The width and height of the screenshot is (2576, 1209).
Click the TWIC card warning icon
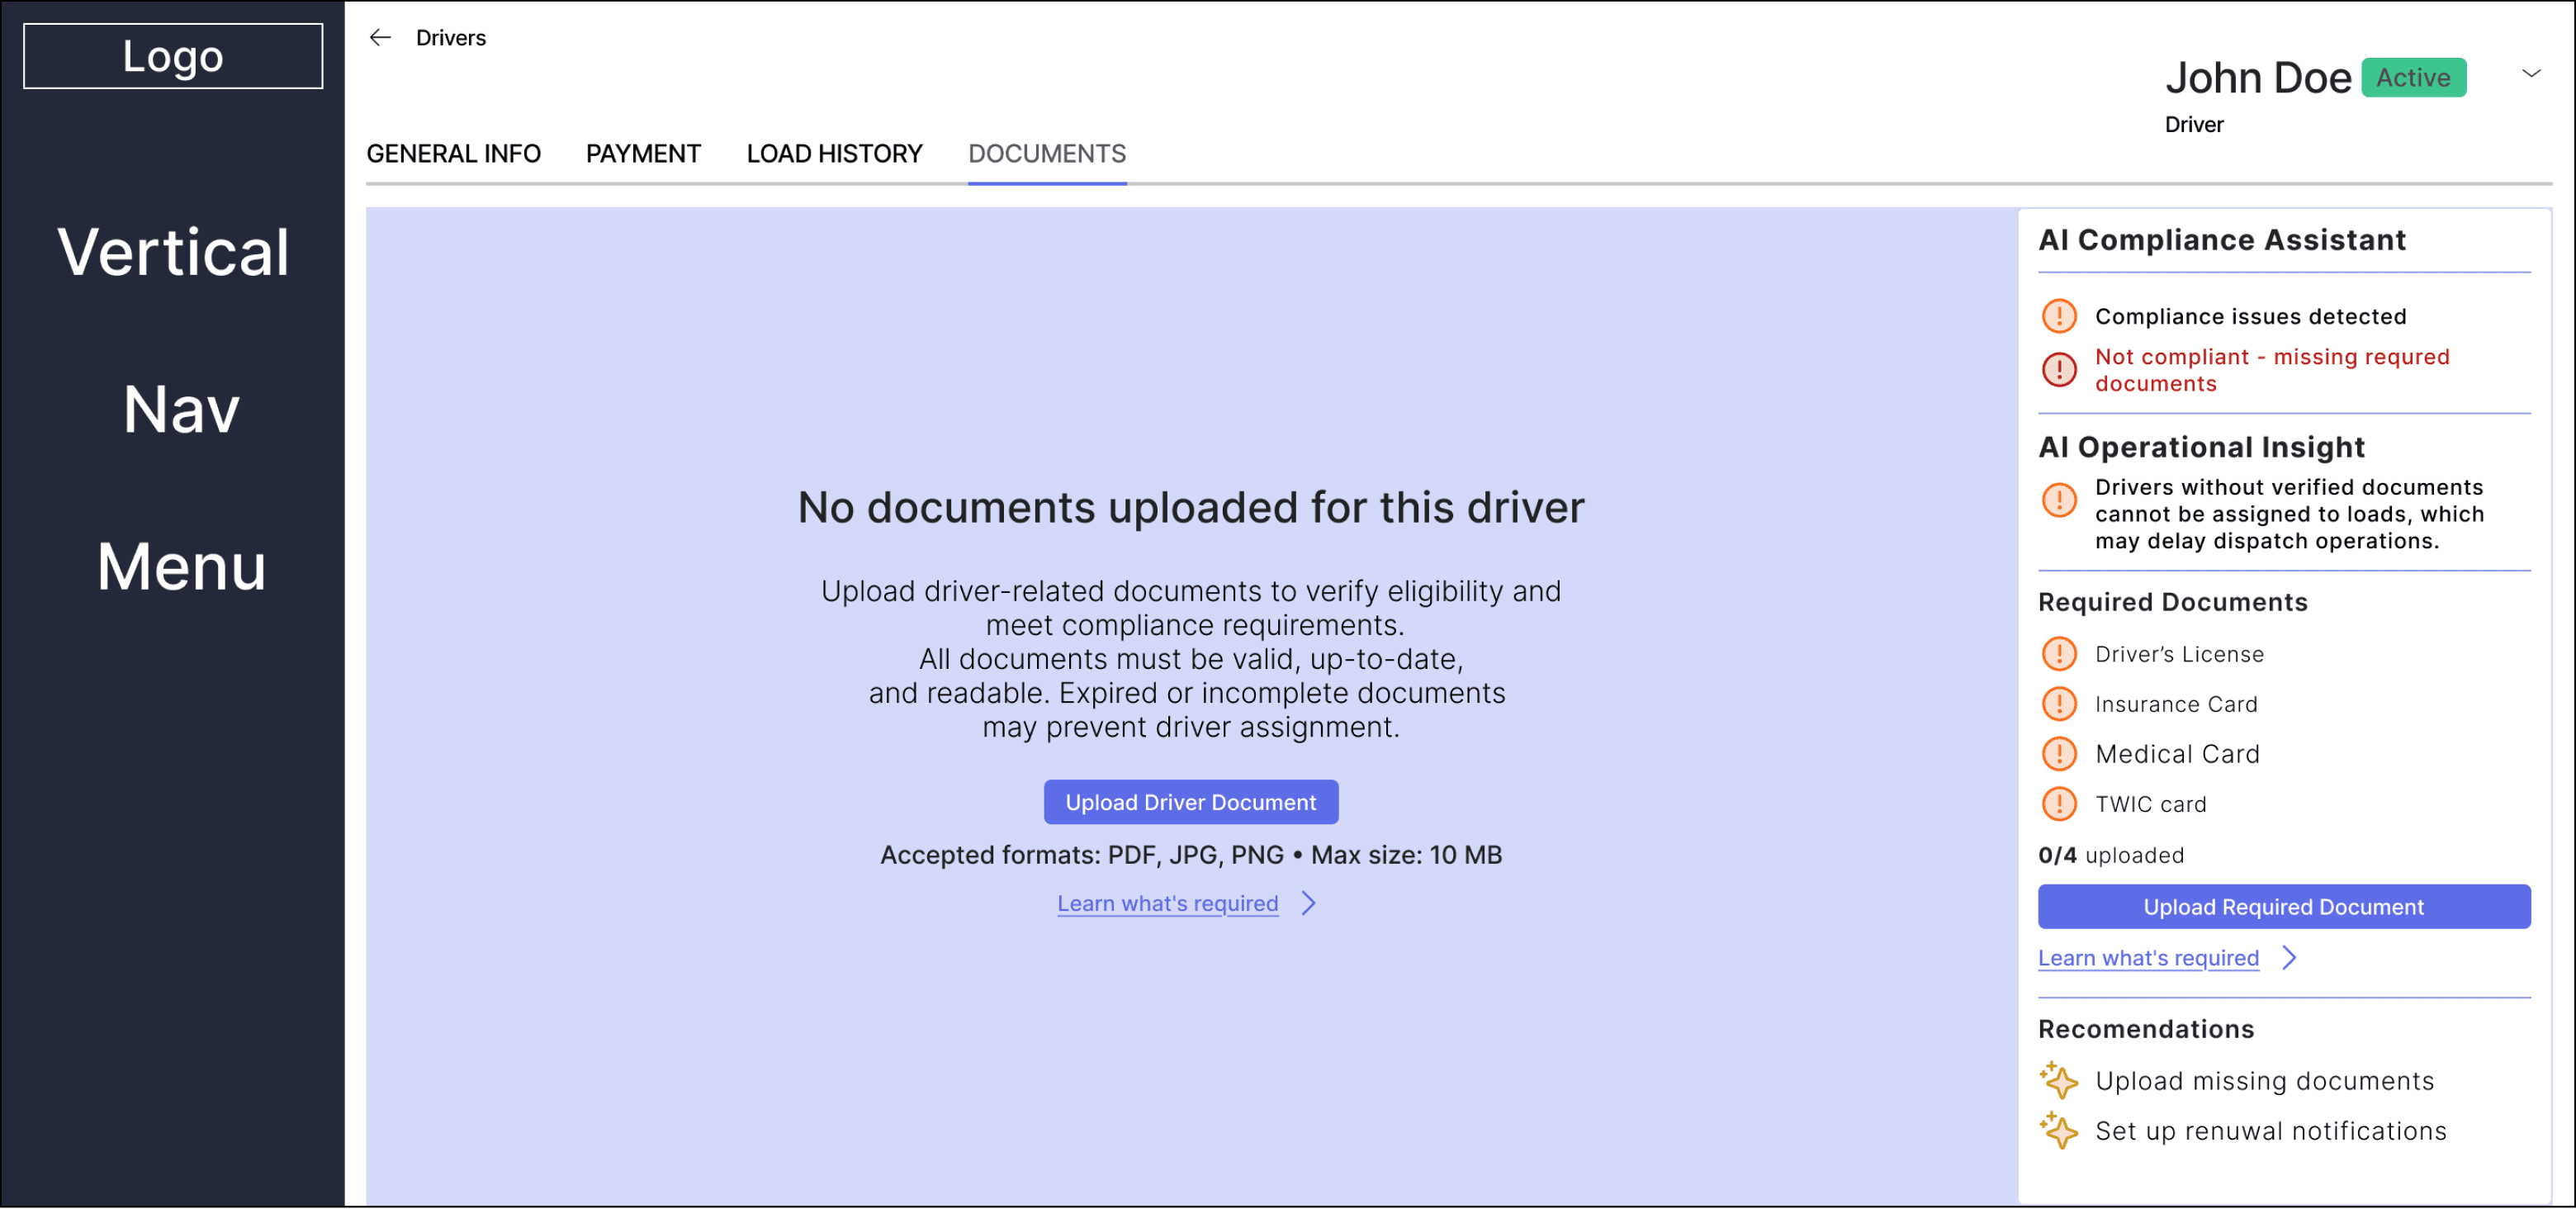coord(2059,804)
